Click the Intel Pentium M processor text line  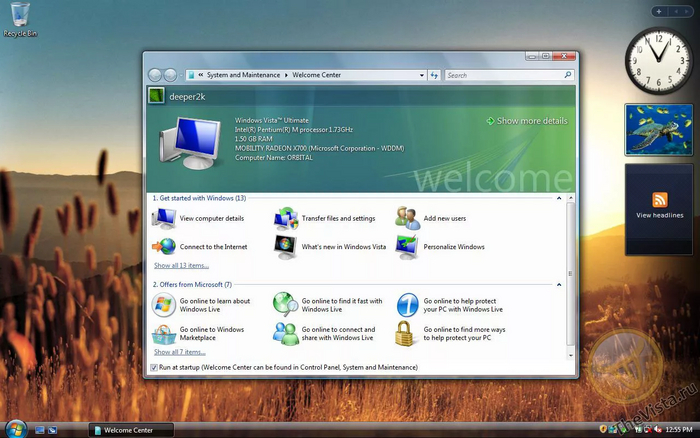[294, 129]
